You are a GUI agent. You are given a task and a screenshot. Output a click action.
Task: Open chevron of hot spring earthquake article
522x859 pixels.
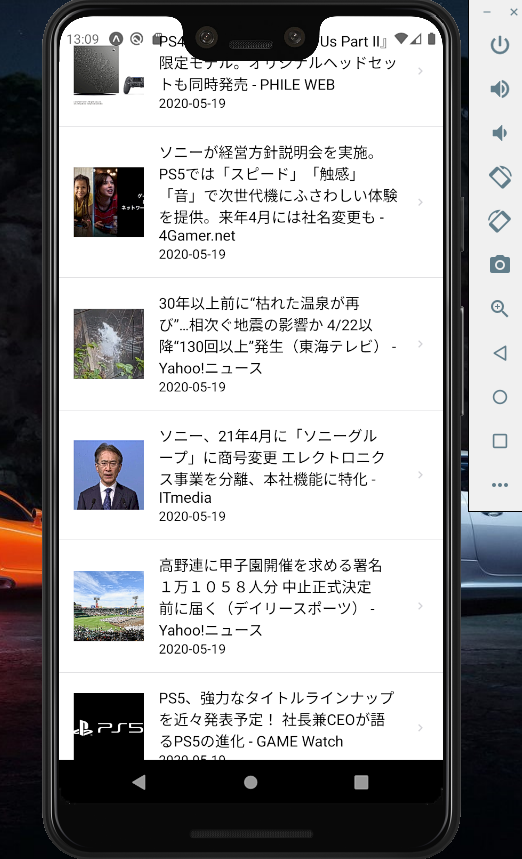(x=420, y=344)
